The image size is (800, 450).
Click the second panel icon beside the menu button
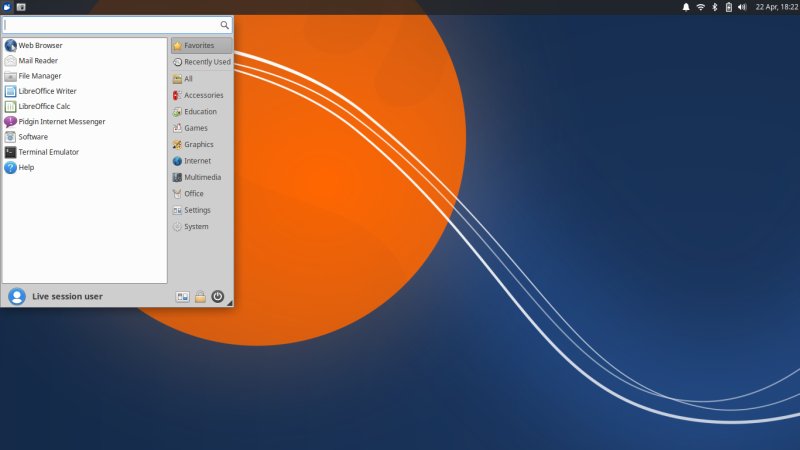(x=21, y=7)
